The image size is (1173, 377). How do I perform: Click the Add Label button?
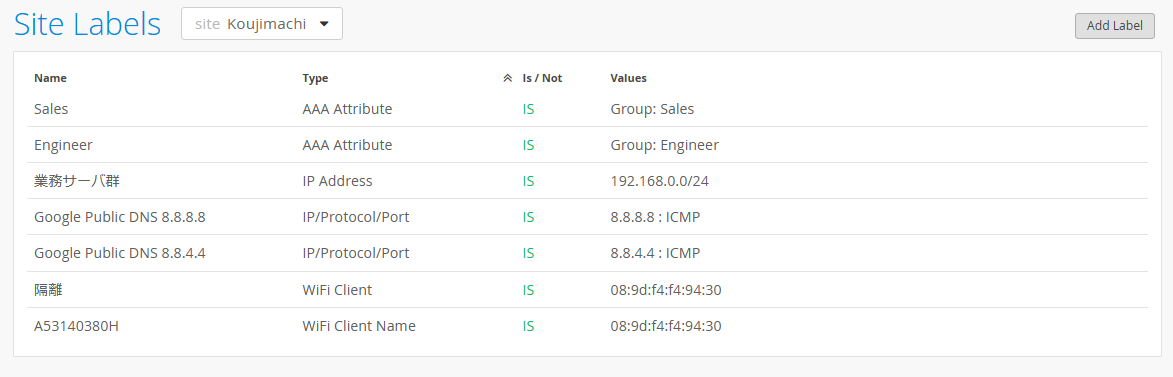pos(1115,25)
